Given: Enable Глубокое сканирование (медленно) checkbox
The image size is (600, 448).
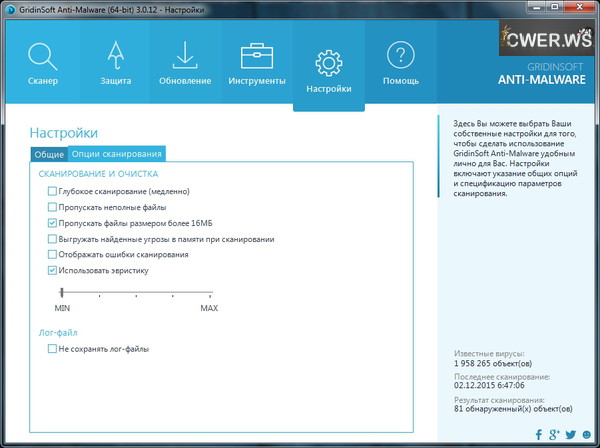Looking at the screenshot, I should point(52,191).
